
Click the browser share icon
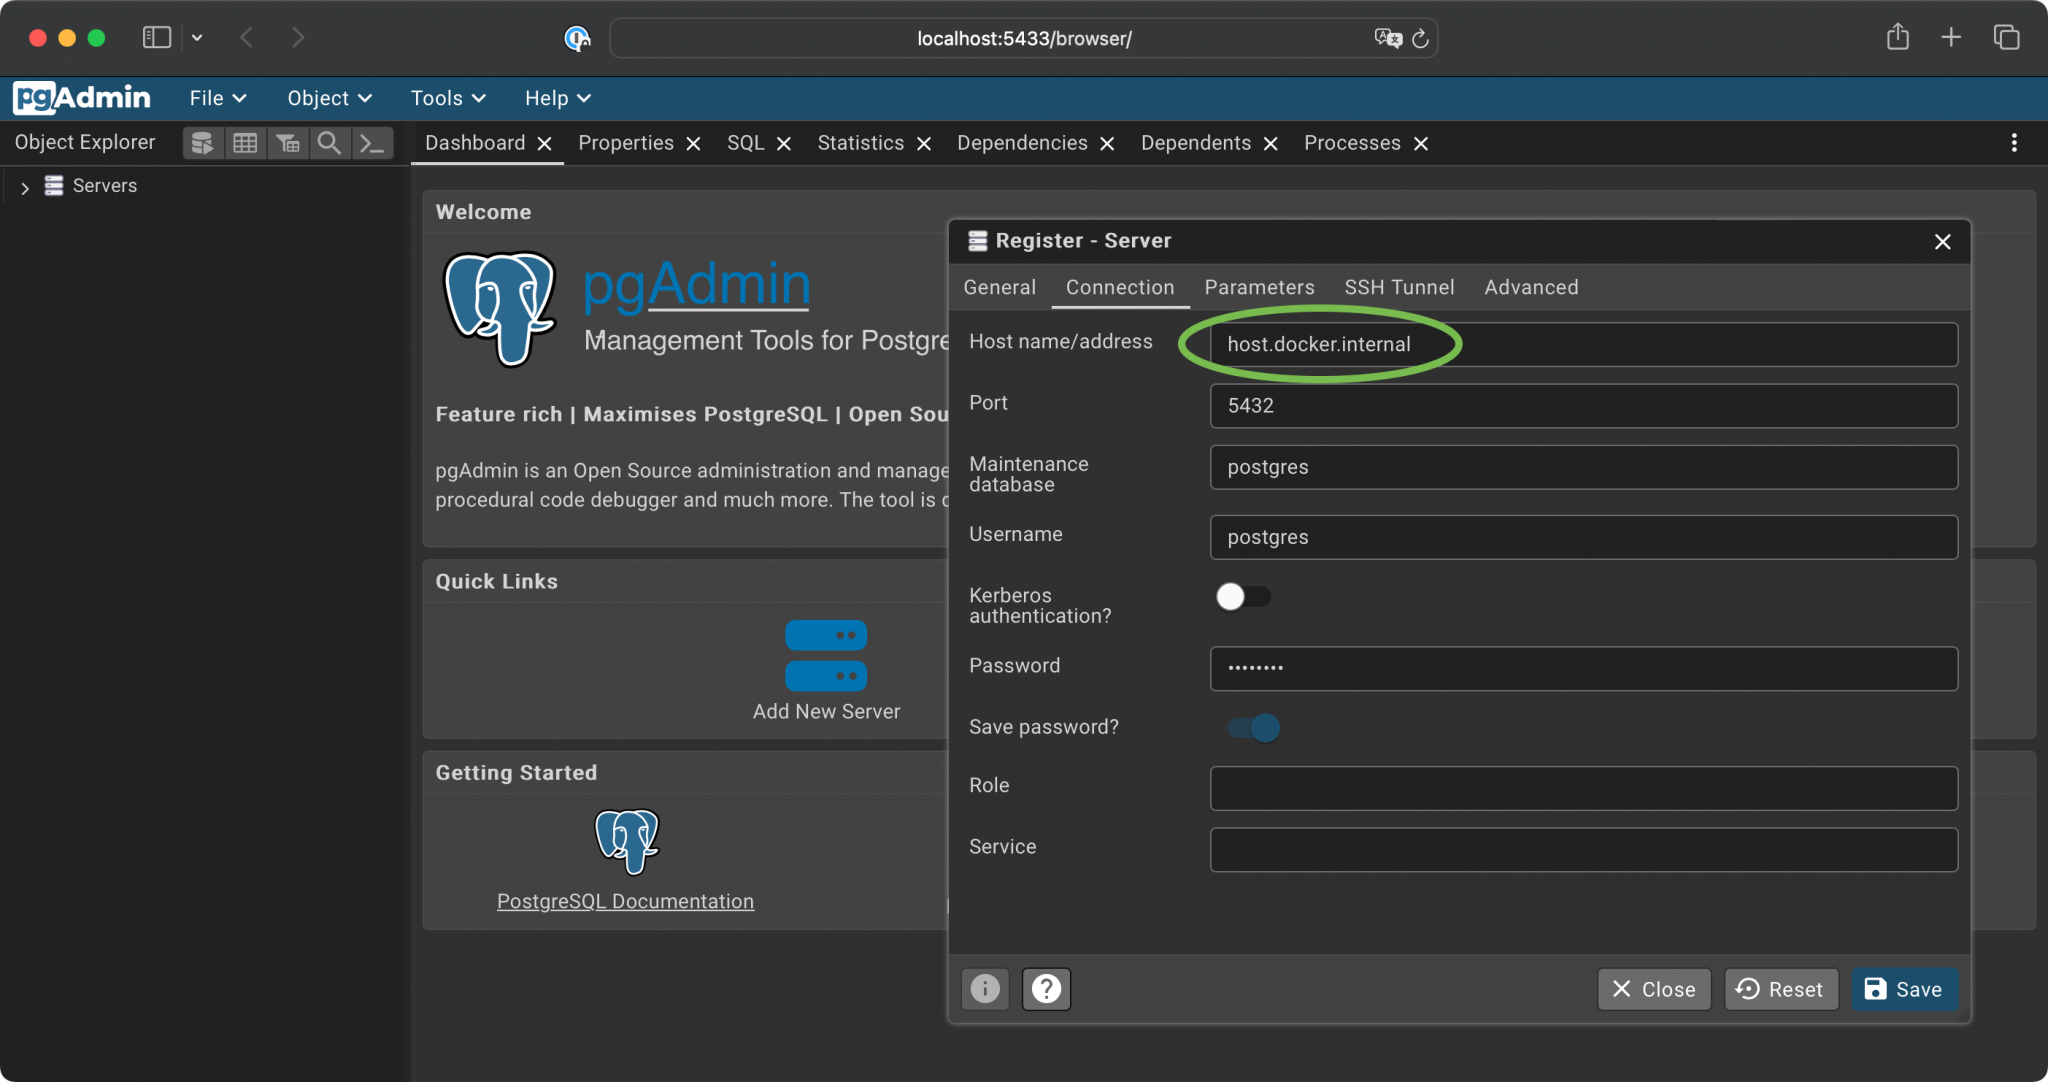[x=1898, y=38]
